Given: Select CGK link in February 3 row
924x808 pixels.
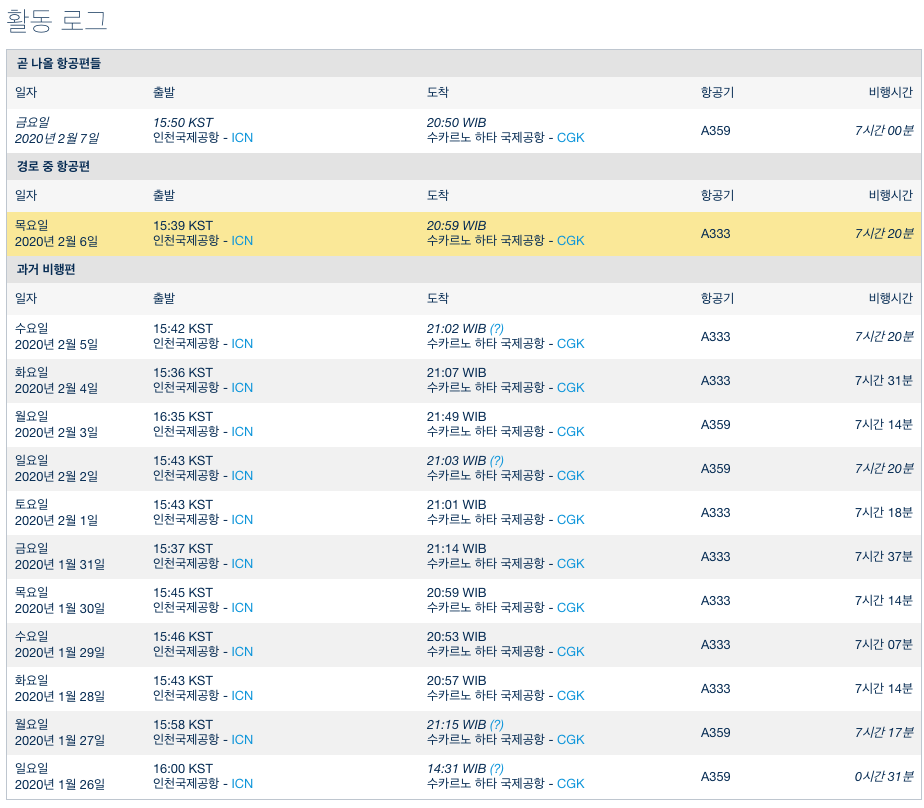Looking at the screenshot, I should point(570,432).
